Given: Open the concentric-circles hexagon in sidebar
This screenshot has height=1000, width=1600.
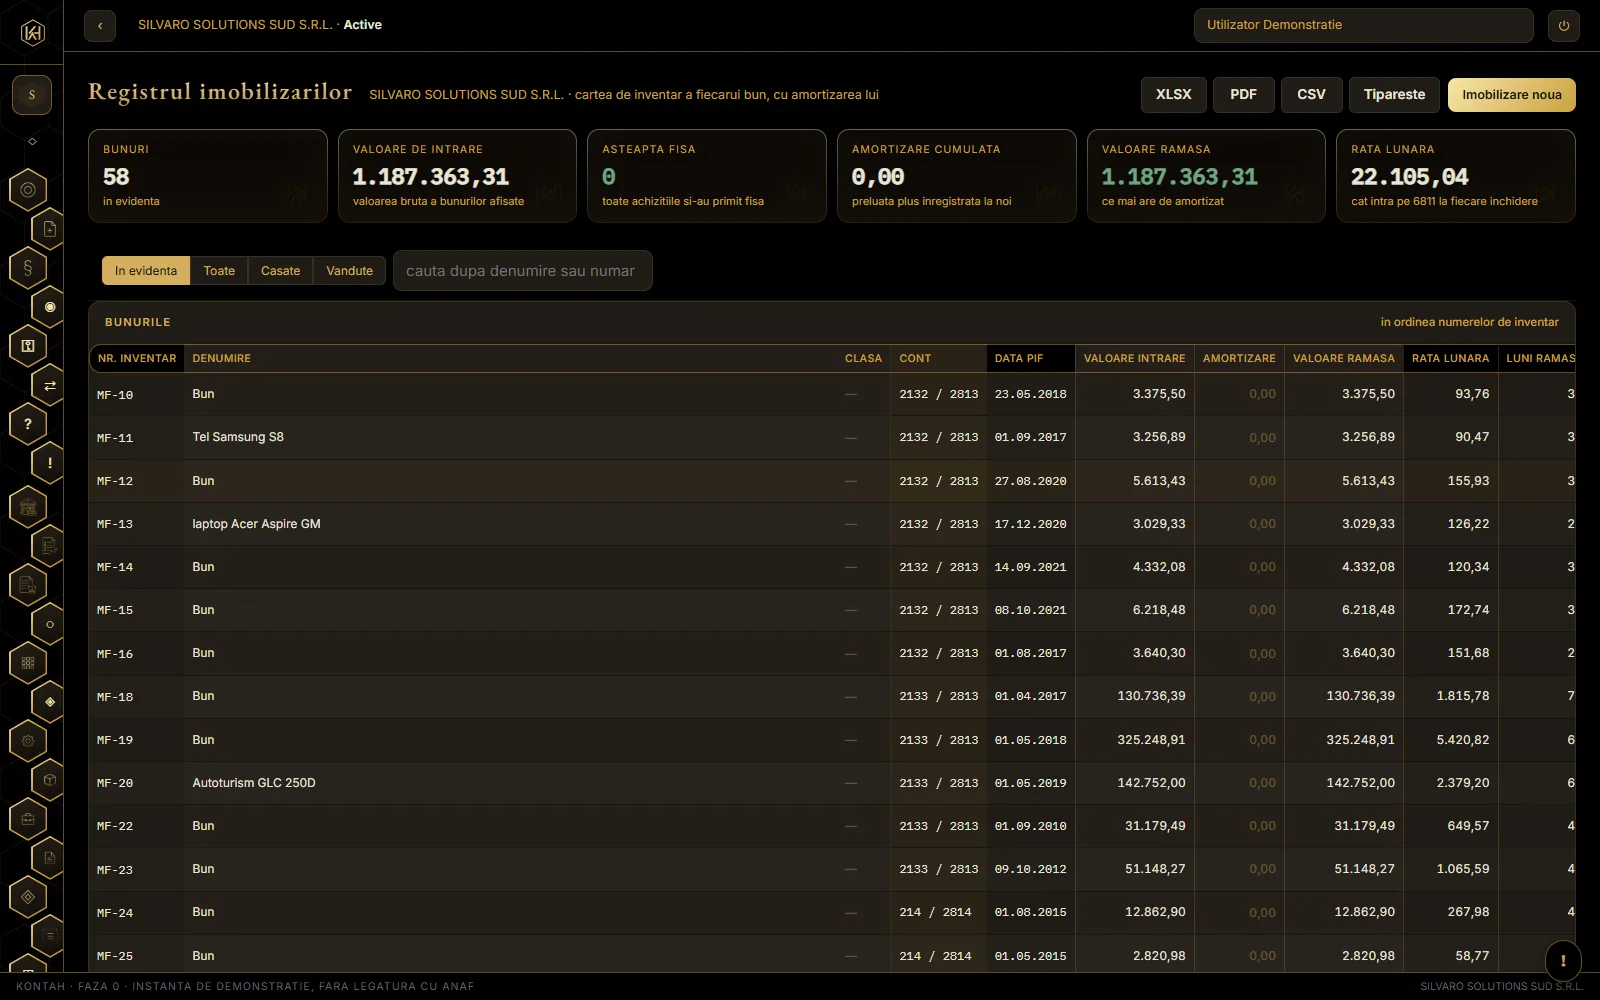Looking at the screenshot, I should tap(28, 189).
